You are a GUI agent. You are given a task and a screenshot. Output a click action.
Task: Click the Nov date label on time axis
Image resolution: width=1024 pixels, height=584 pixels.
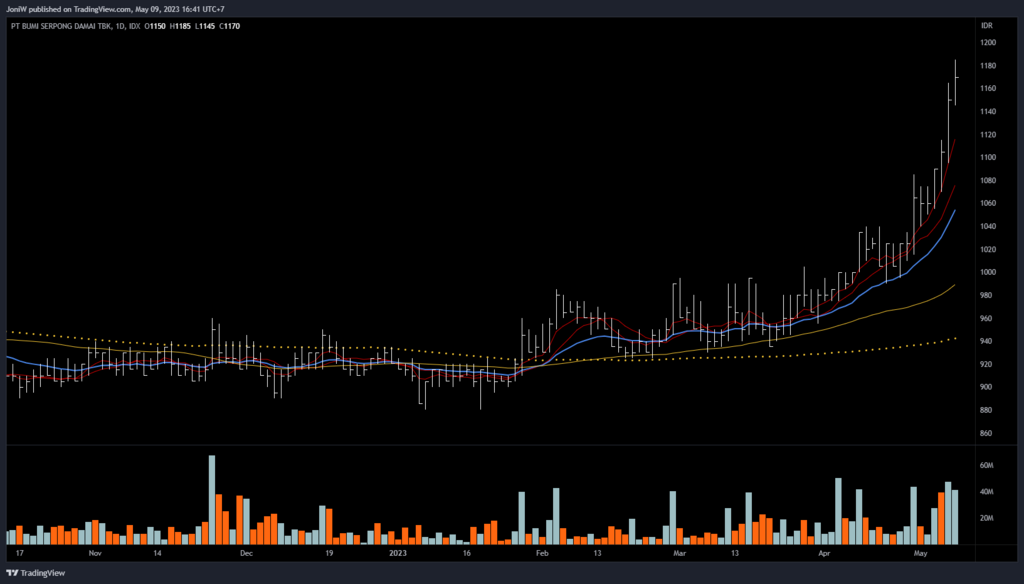95,552
